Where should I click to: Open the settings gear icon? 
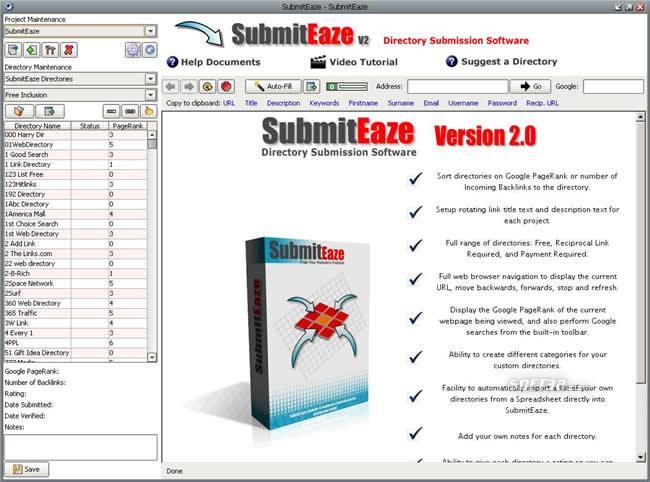(x=133, y=50)
